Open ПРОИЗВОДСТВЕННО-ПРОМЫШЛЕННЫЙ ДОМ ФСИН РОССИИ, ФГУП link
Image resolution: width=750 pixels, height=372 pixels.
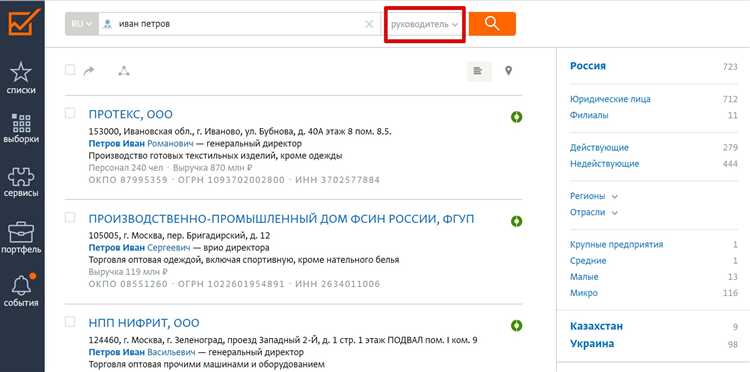point(281,219)
